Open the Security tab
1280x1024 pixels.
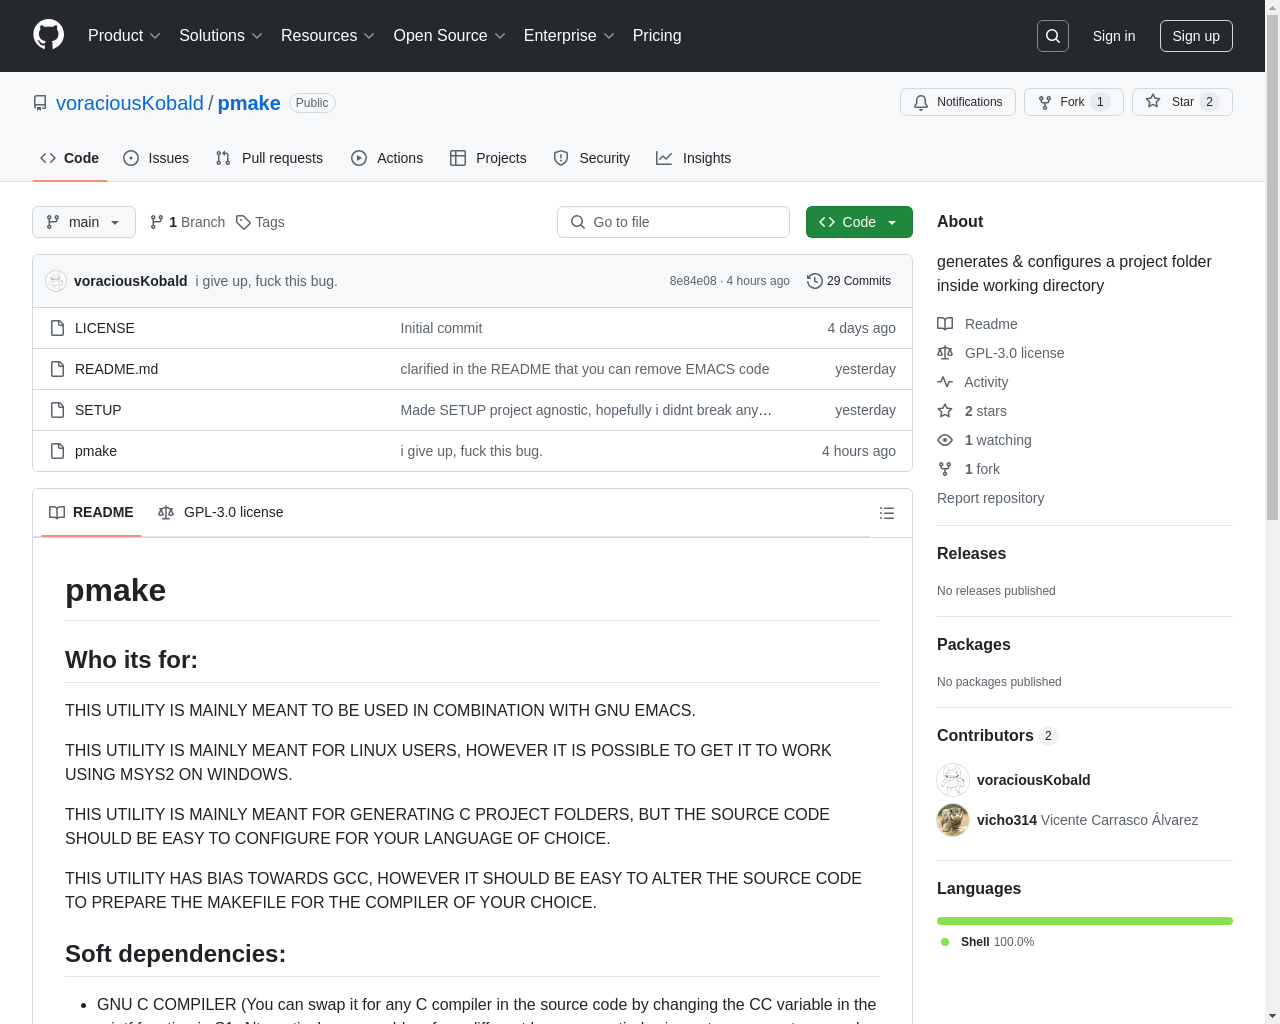pos(592,158)
